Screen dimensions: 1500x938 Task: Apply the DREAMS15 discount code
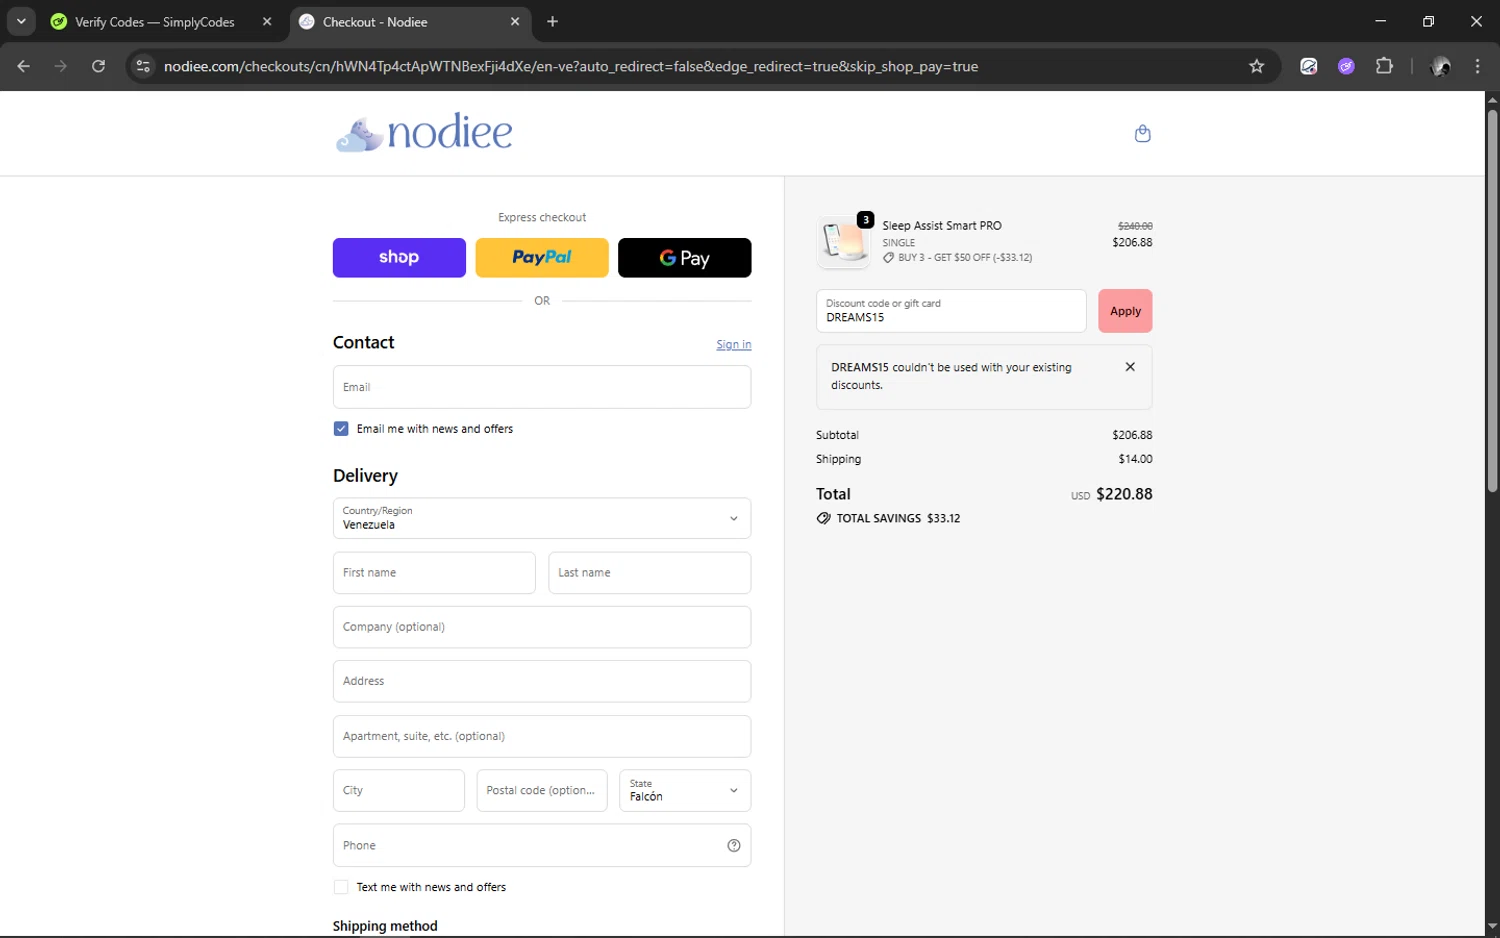pos(1125,311)
